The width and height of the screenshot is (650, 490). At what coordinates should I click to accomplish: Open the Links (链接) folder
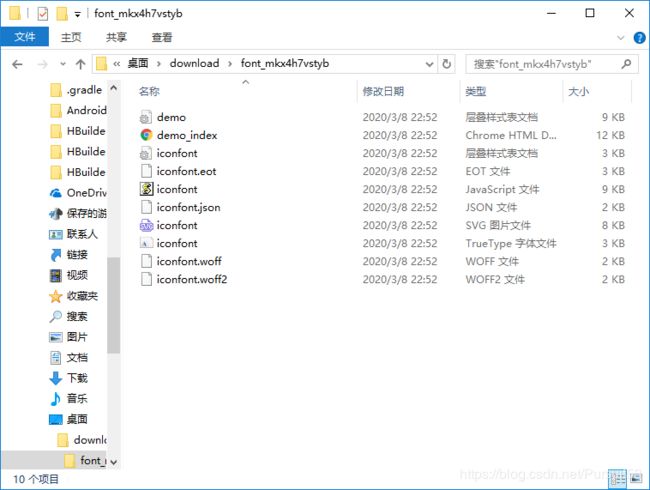(x=68, y=255)
